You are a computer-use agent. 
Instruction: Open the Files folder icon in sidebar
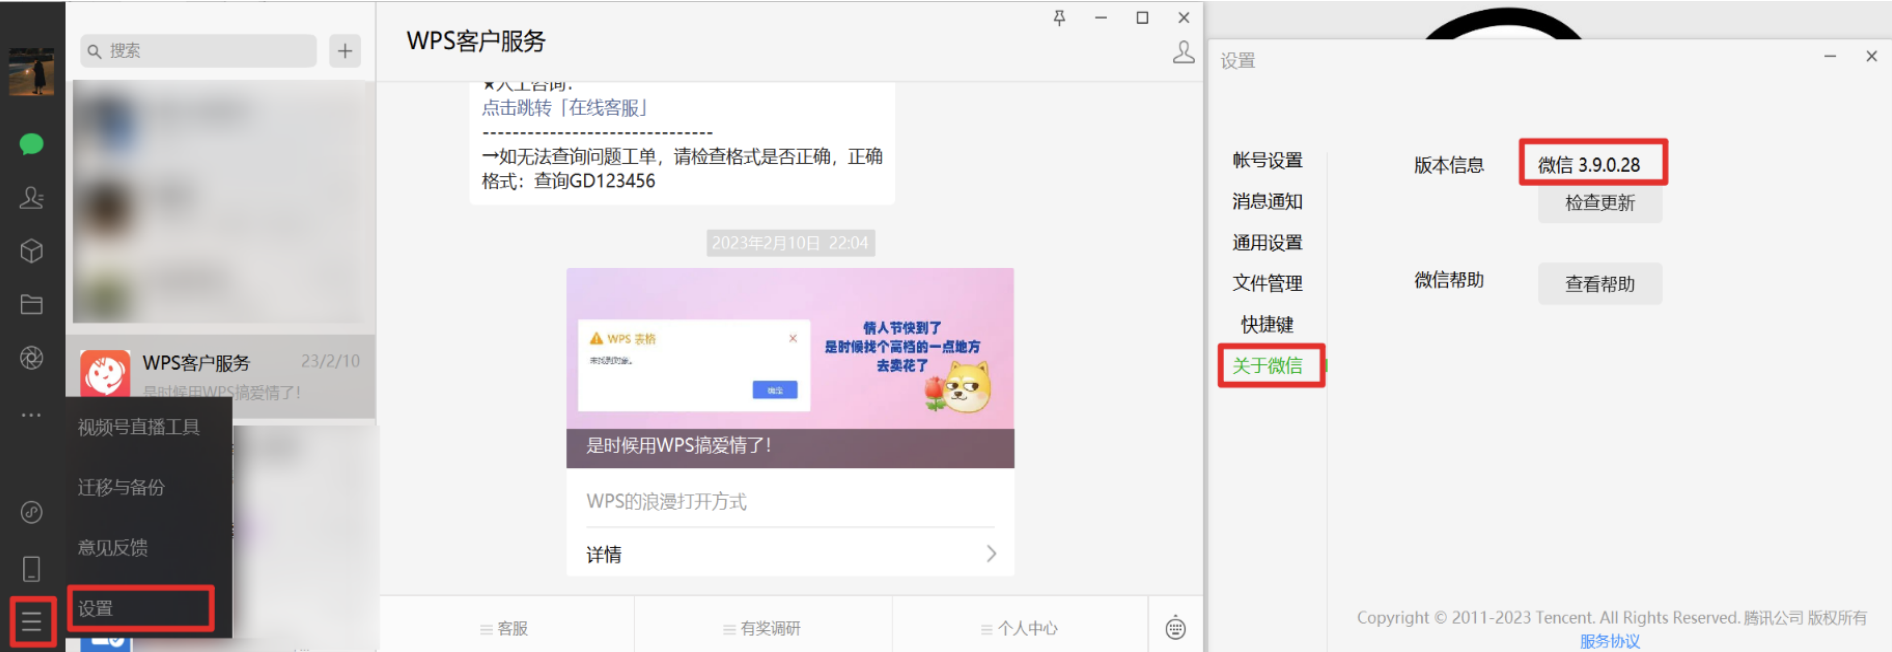pos(31,304)
